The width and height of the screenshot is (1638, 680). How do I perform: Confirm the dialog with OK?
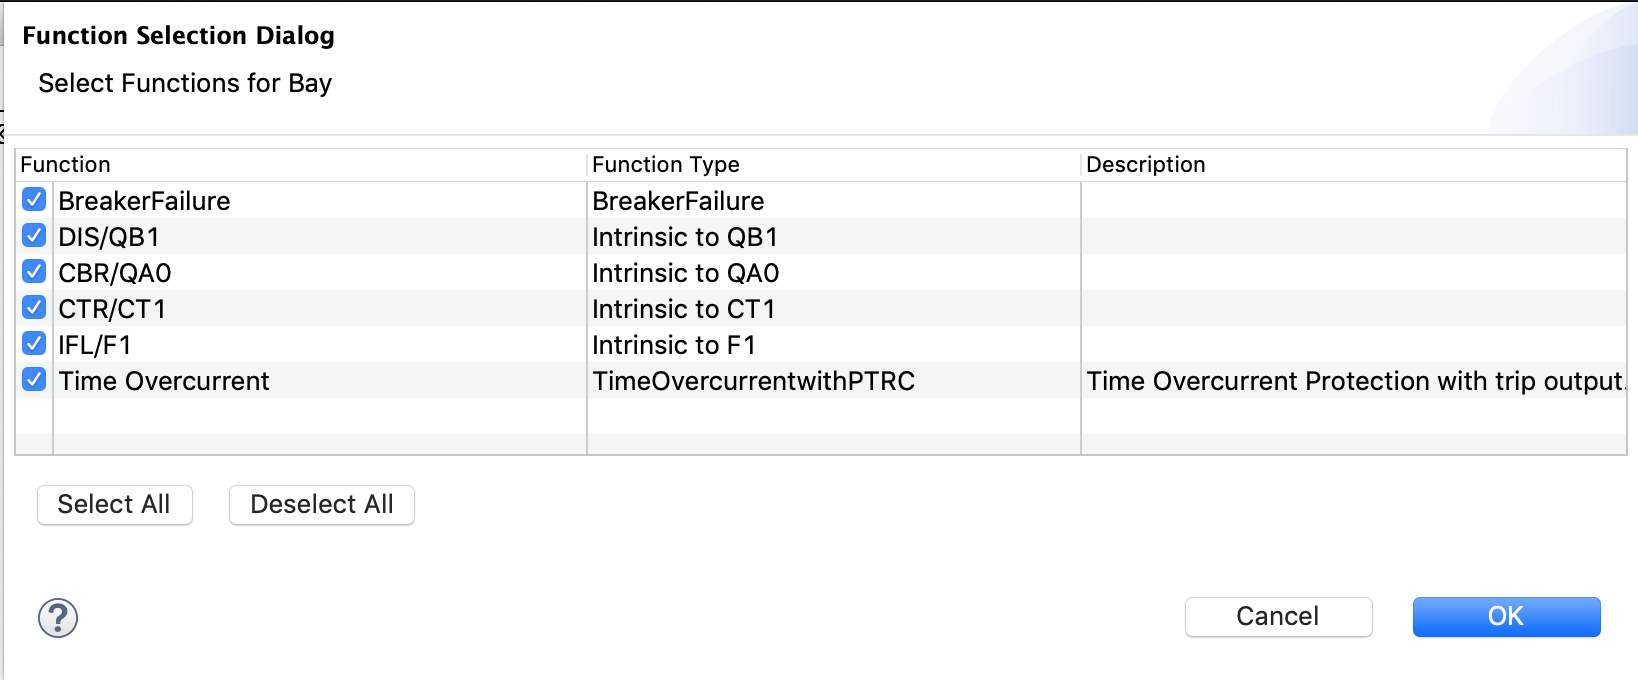pyautogui.click(x=1506, y=616)
